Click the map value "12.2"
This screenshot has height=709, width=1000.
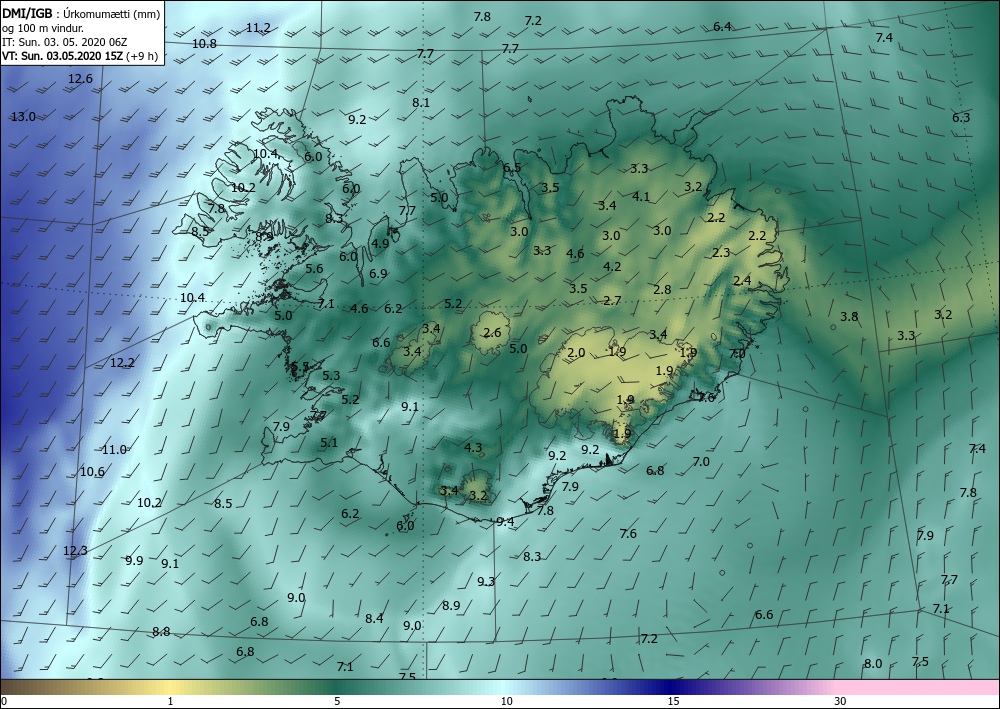point(122,363)
